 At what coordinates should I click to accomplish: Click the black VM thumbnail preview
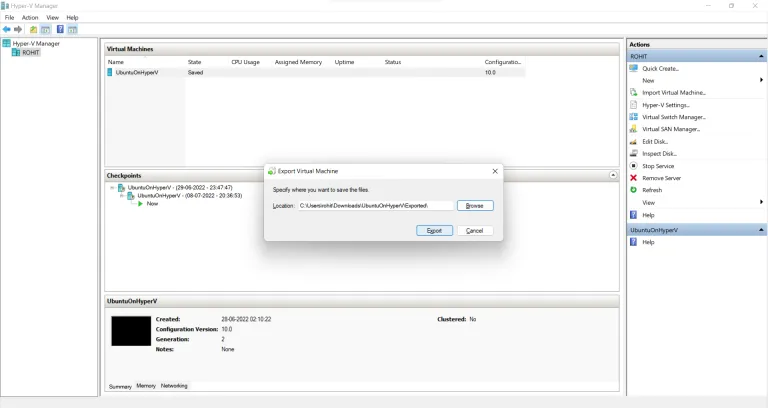131,331
